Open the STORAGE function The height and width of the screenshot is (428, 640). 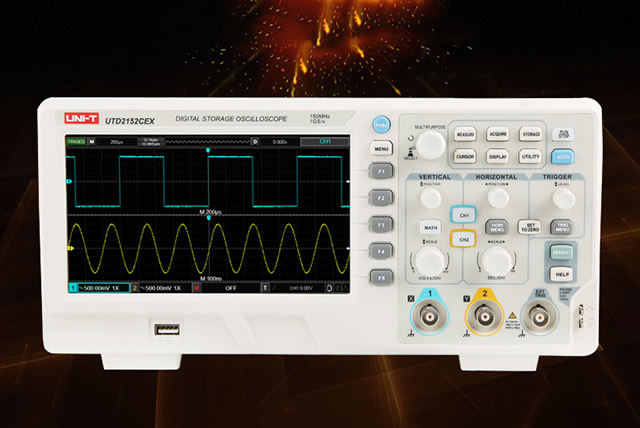click(530, 133)
